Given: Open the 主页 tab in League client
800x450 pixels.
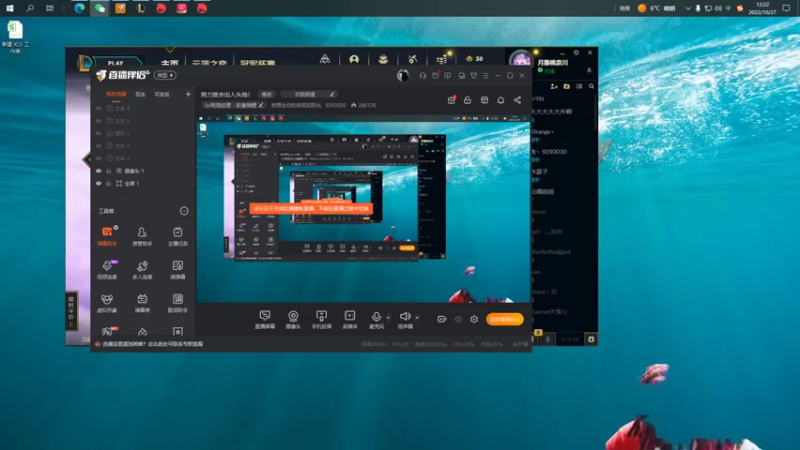Looking at the screenshot, I should [169, 63].
